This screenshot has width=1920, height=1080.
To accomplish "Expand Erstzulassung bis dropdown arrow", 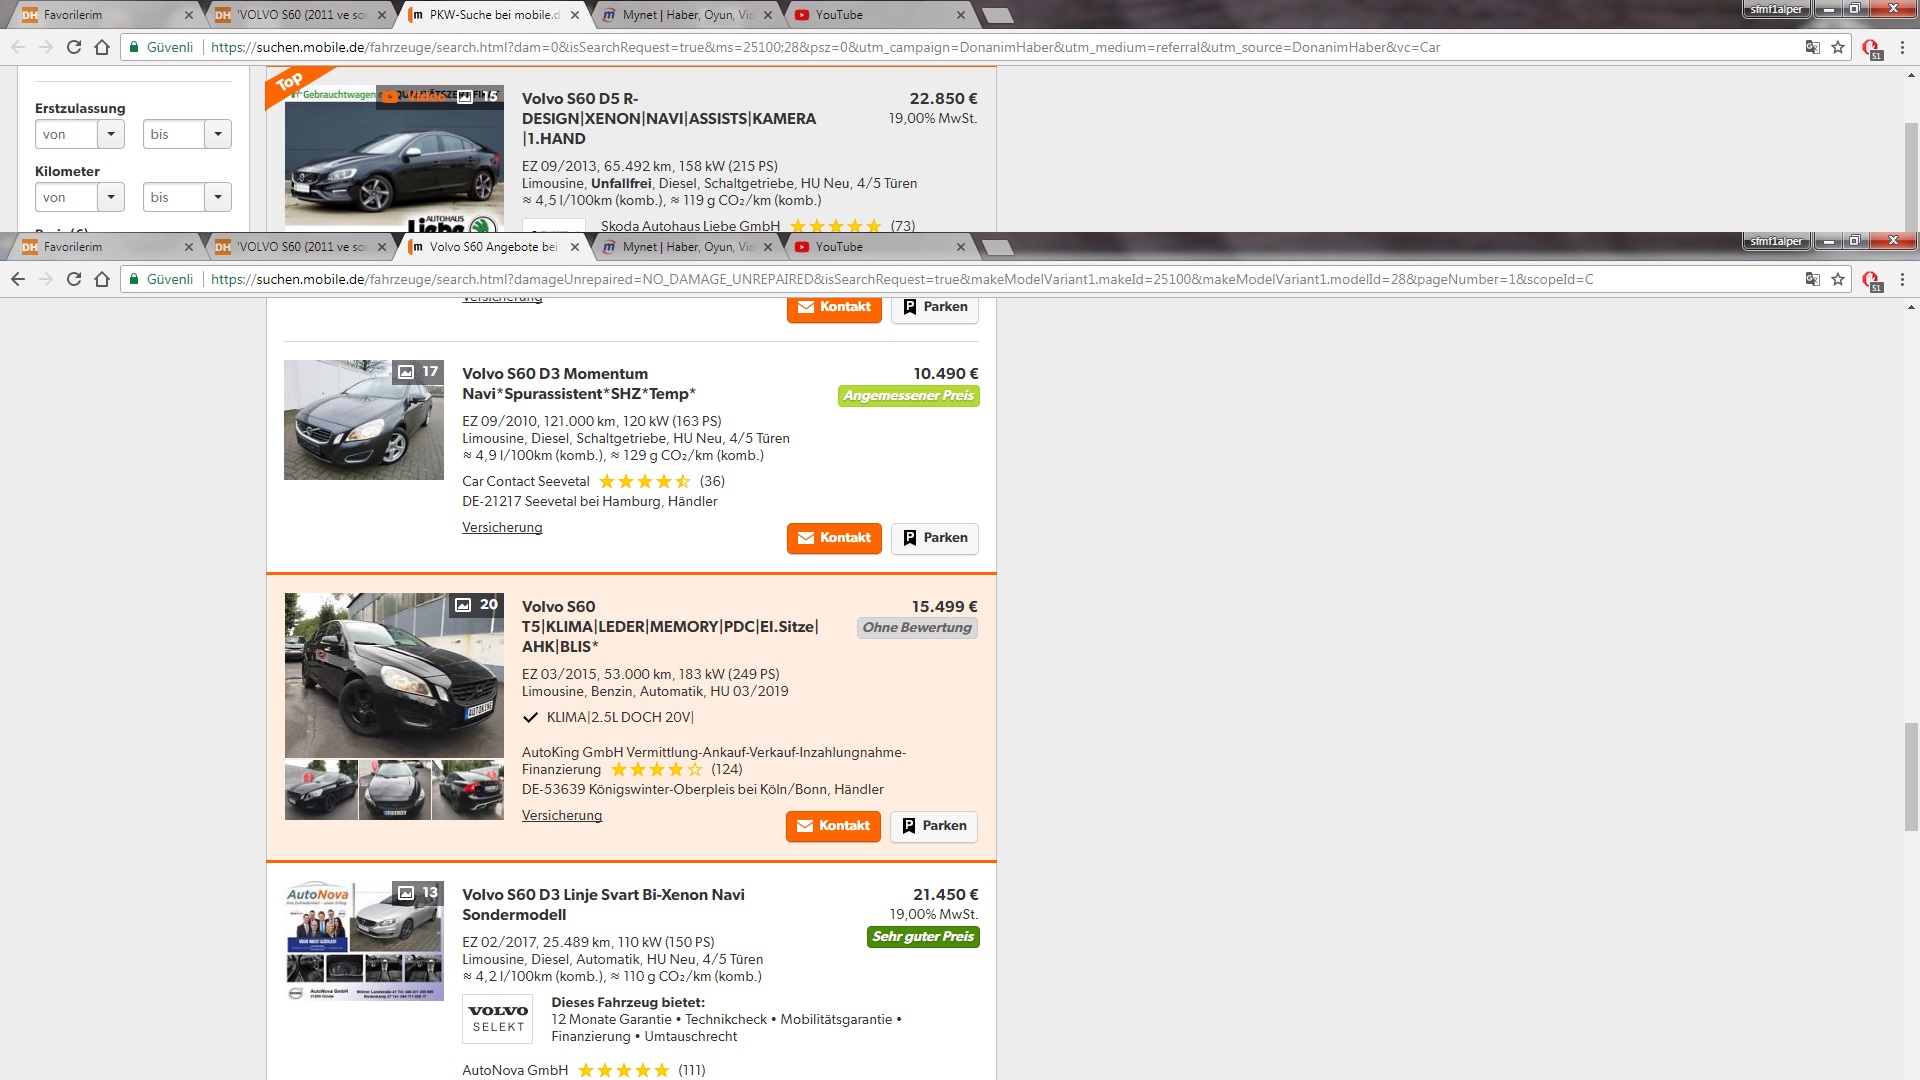I will click(218, 134).
